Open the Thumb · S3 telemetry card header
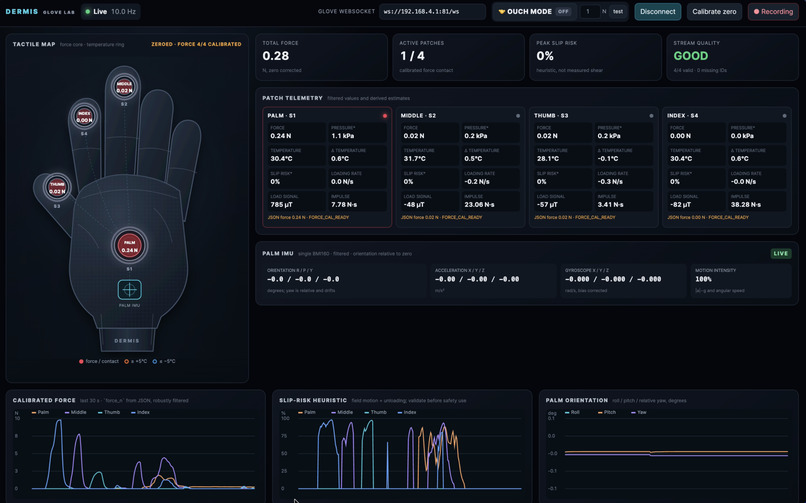The image size is (806, 503). pyautogui.click(x=551, y=116)
